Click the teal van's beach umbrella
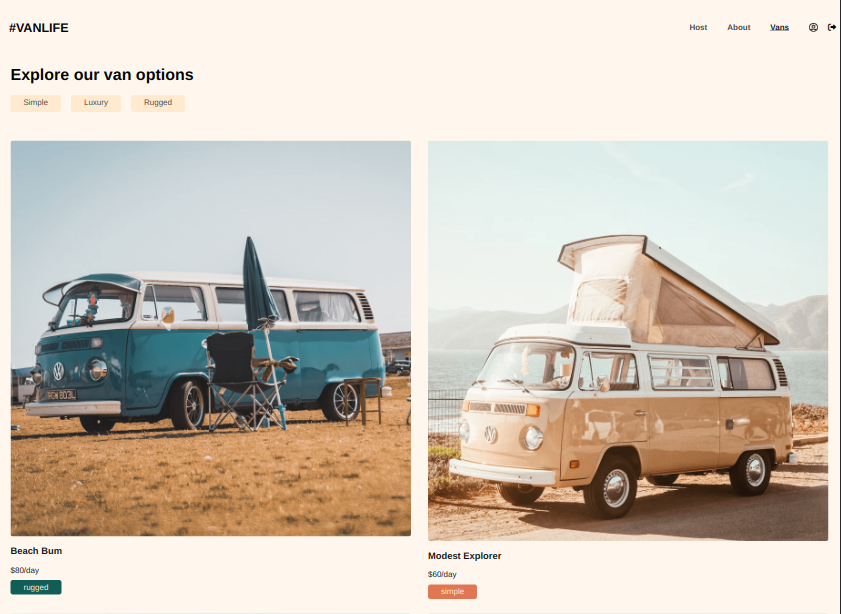The height and width of the screenshot is (614, 841). [260, 284]
